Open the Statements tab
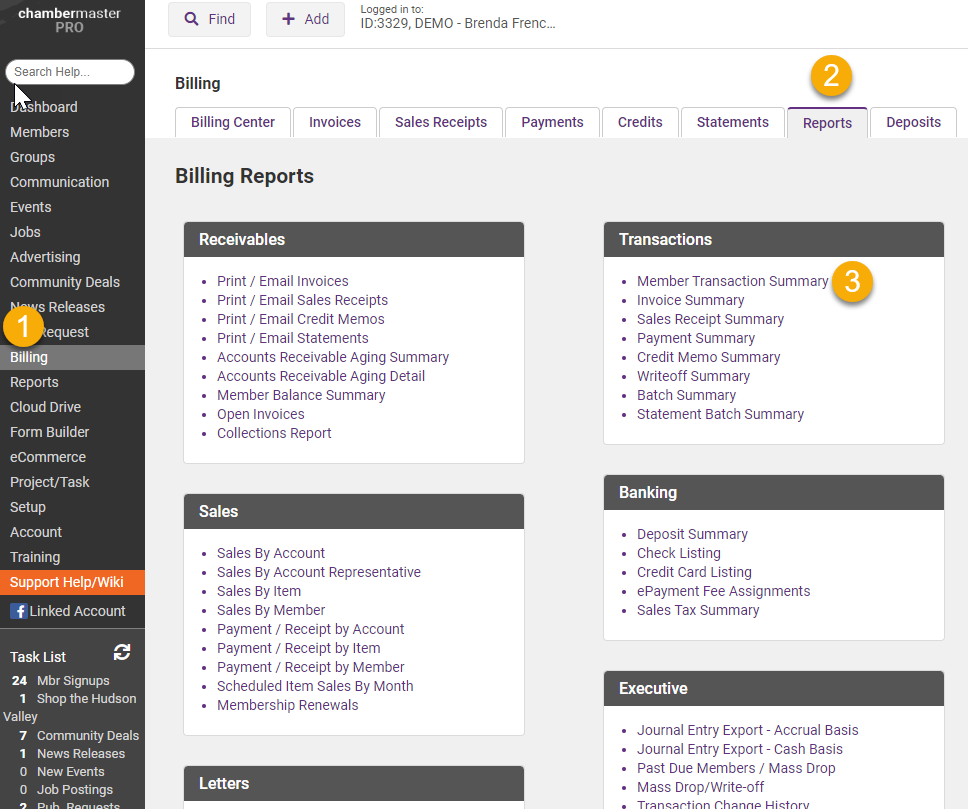Image resolution: width=968 pixels, height=809 pixels. point(732,121)
